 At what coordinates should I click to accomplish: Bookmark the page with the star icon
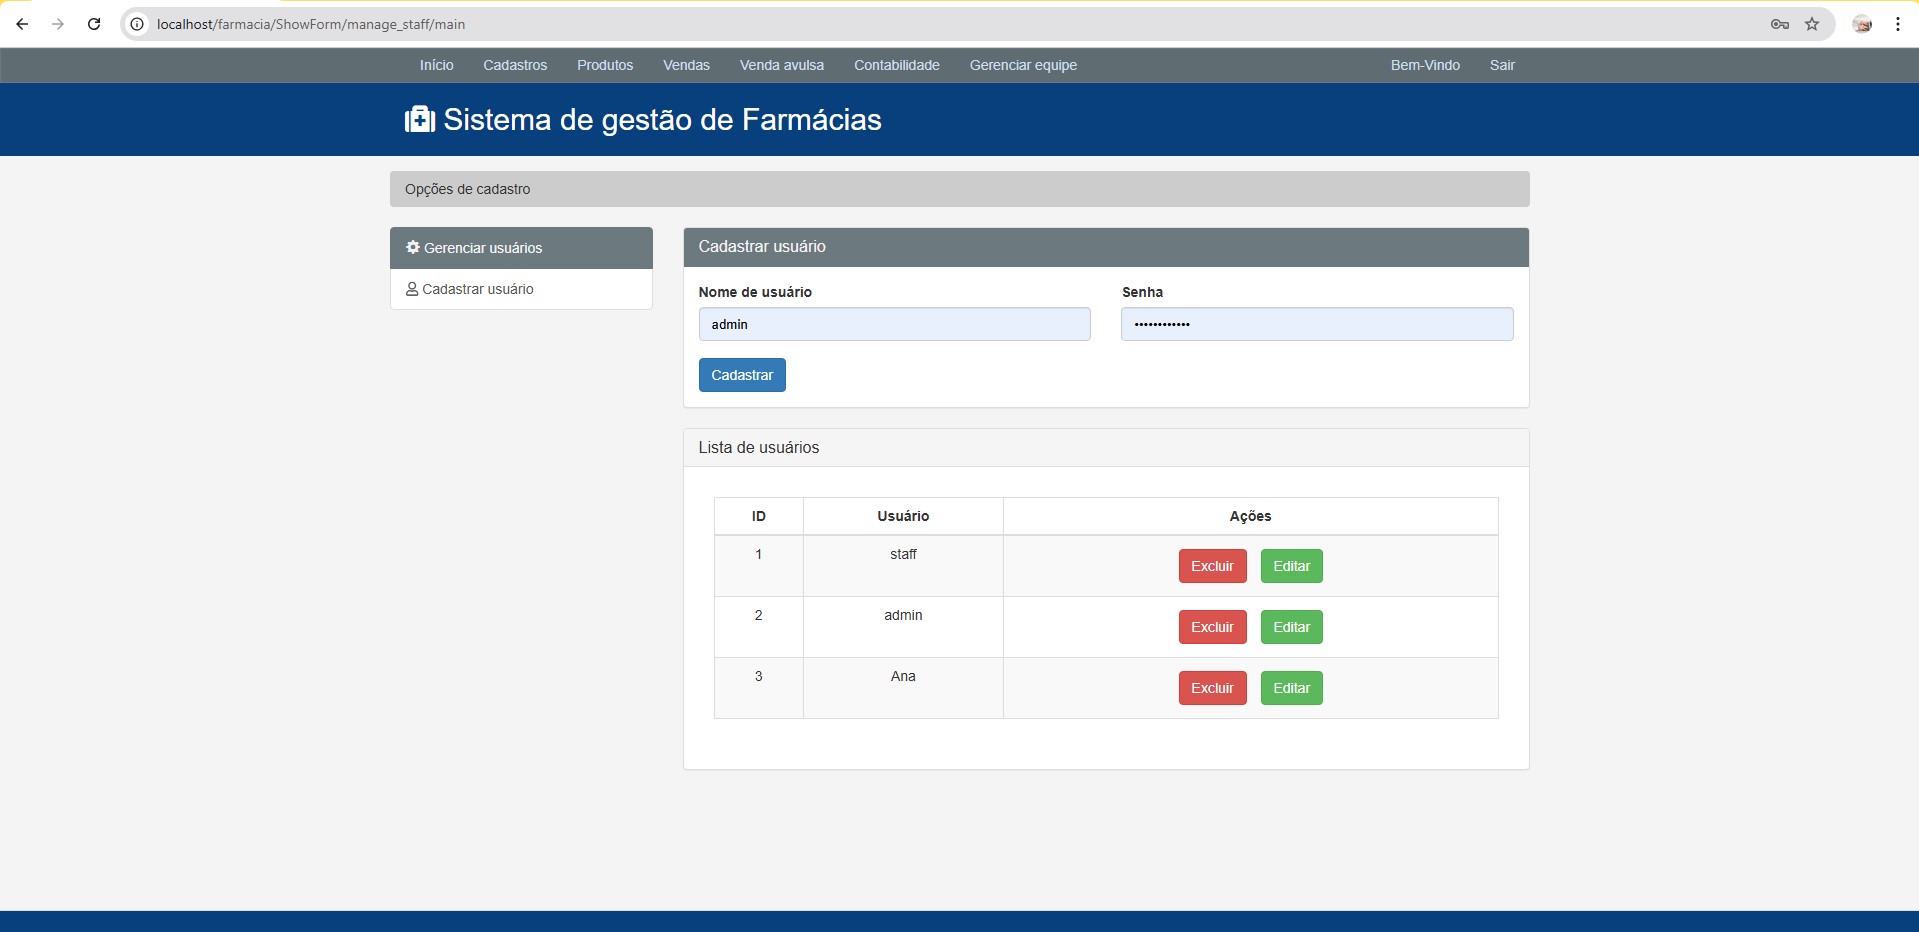(x=1812, y=24)
